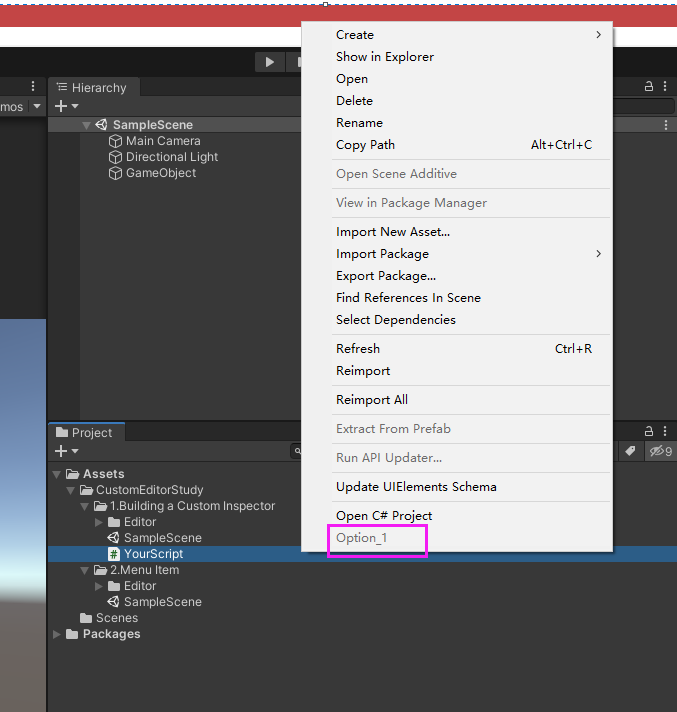Click the Unity scene icon beside SampleScene root

click(x=101, y=124)
